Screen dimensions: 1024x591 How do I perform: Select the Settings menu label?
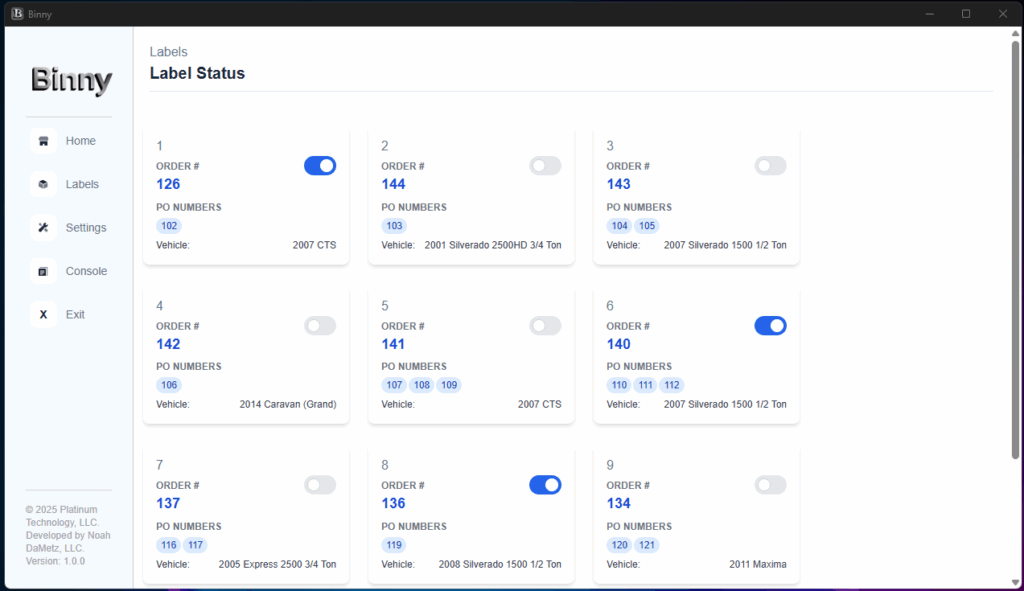pyautogui.click(x=86, y=227)
